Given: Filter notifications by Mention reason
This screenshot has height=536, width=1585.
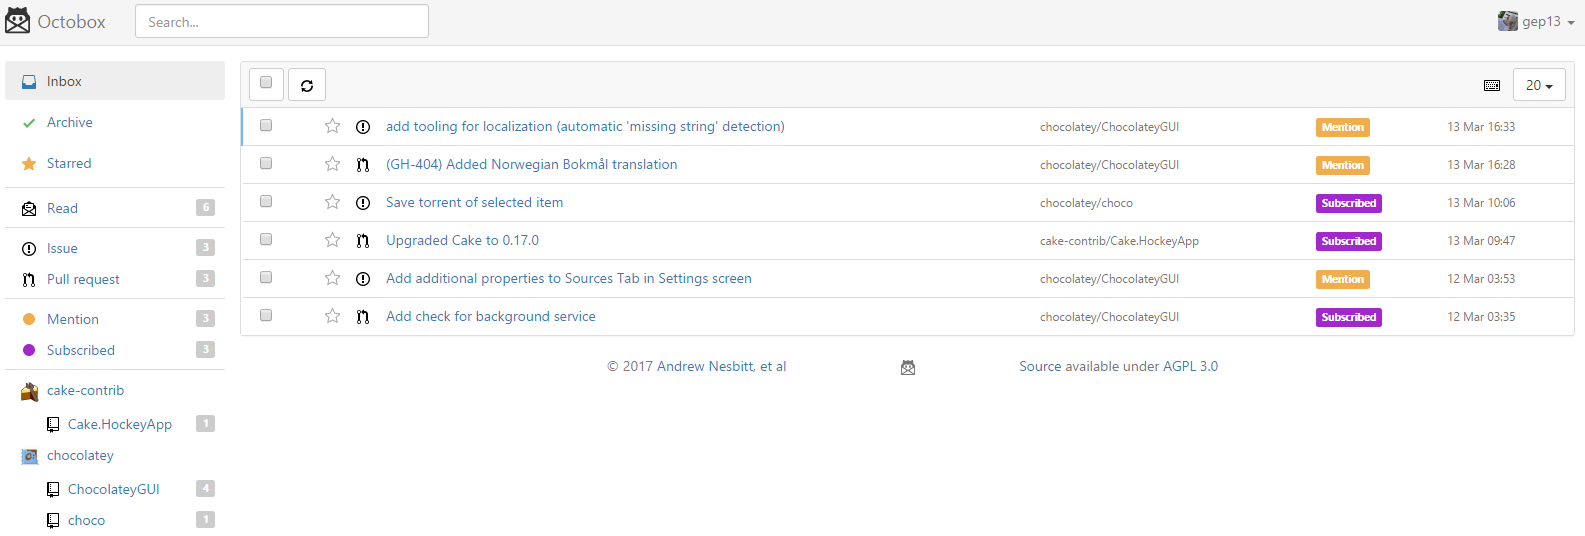Looking at the screenshot, I should click(115, 319).
